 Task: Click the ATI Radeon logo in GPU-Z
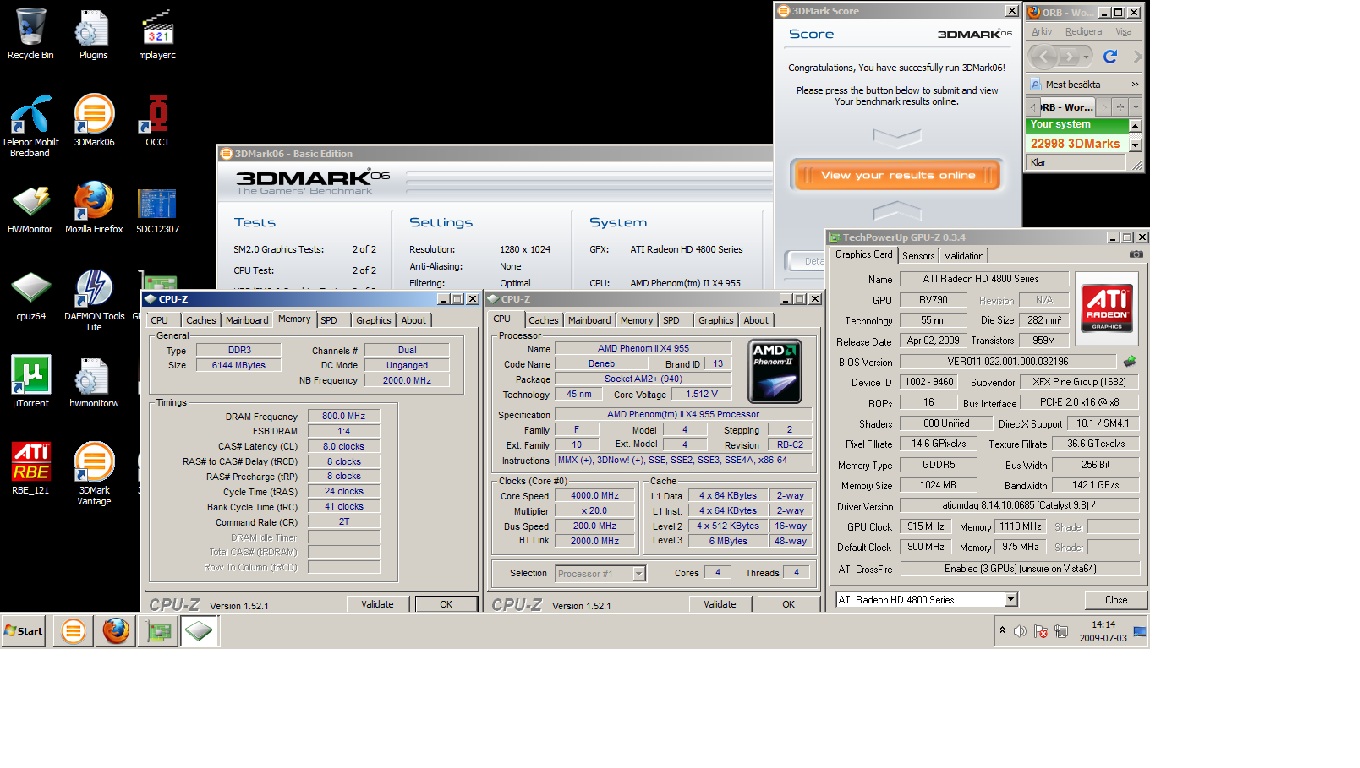pos(1106,307)
